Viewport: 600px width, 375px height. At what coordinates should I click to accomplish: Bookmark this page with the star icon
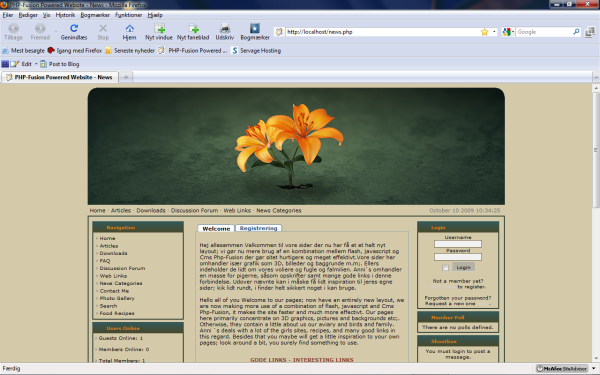(484, 32)
